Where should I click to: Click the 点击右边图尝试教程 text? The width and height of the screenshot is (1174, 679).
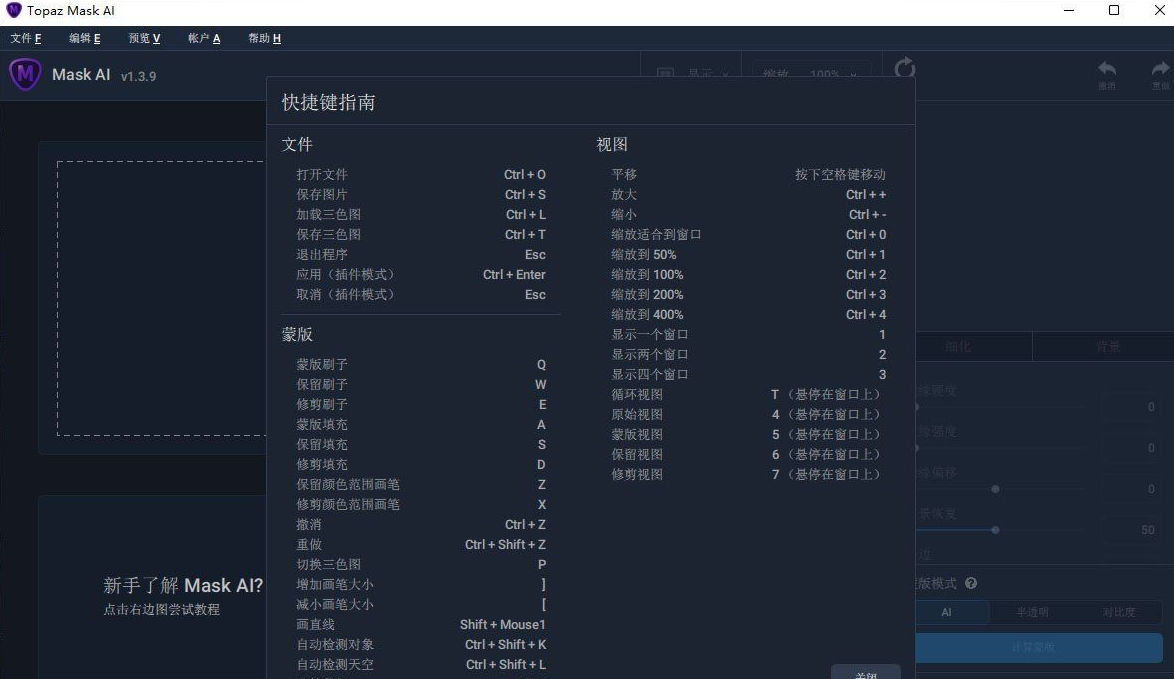(162, 609)
